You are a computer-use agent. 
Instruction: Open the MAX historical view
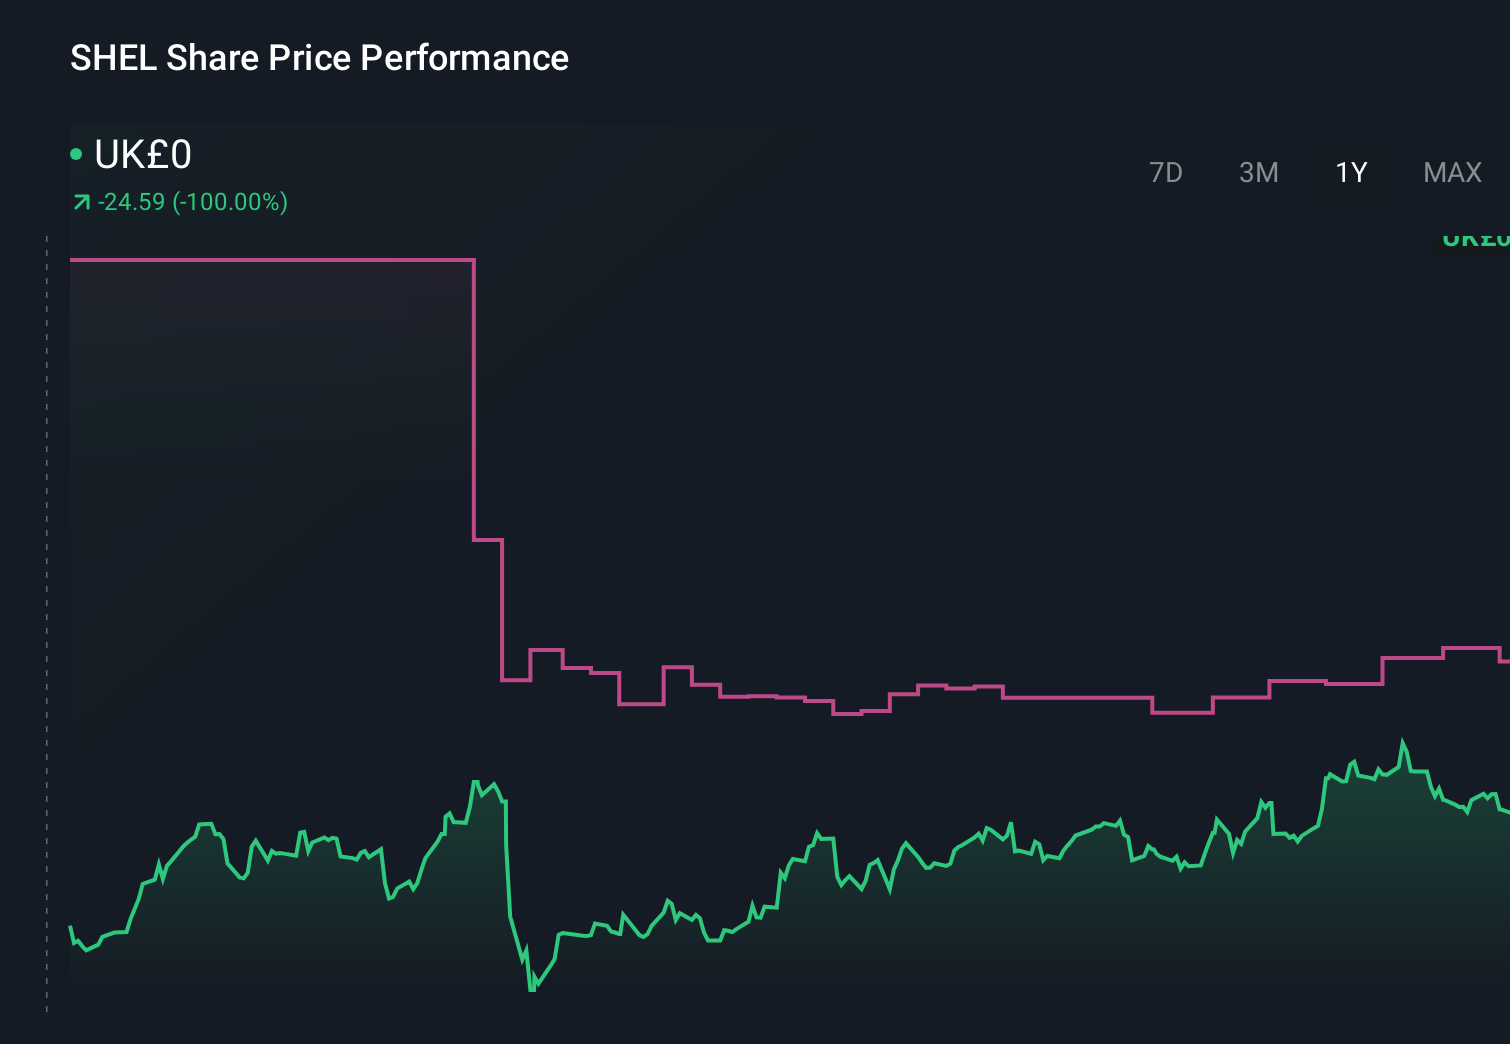[x=1451, y=172]
